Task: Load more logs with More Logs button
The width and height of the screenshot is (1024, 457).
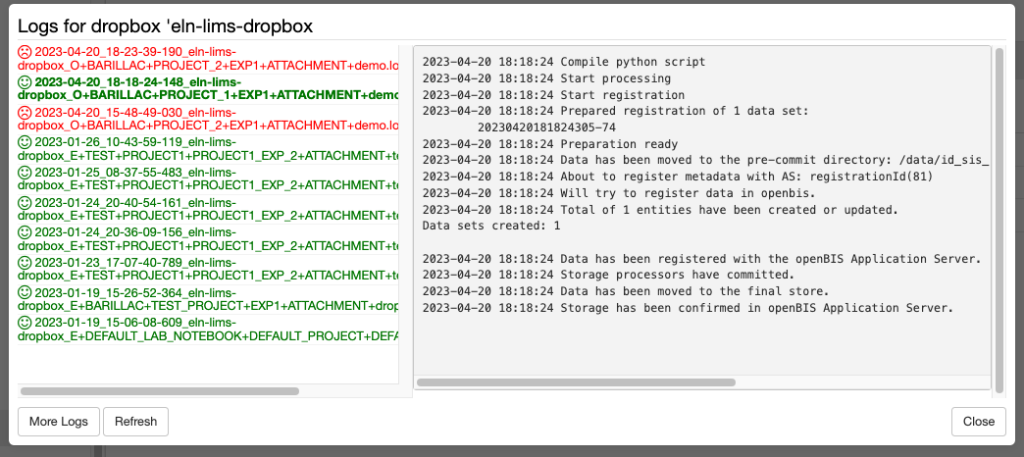Action: 58,422
